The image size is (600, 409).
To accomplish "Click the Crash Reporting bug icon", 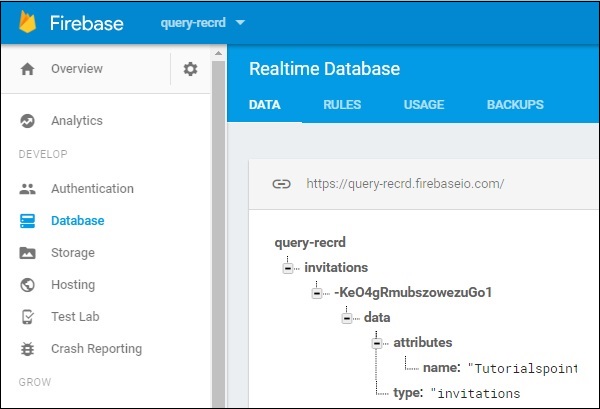I will pos(28,349).
